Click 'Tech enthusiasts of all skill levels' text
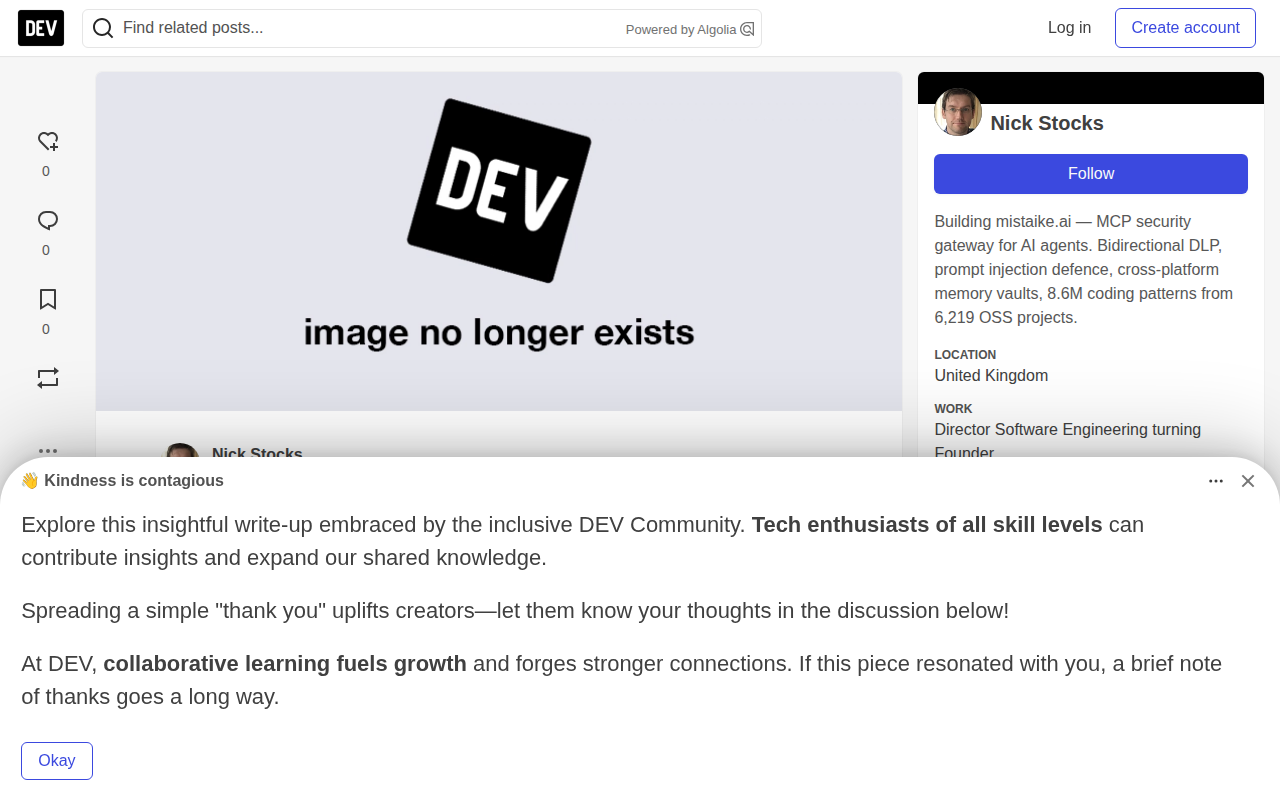This screenshot has height=800, width=1280. click(x=927, y=525)
